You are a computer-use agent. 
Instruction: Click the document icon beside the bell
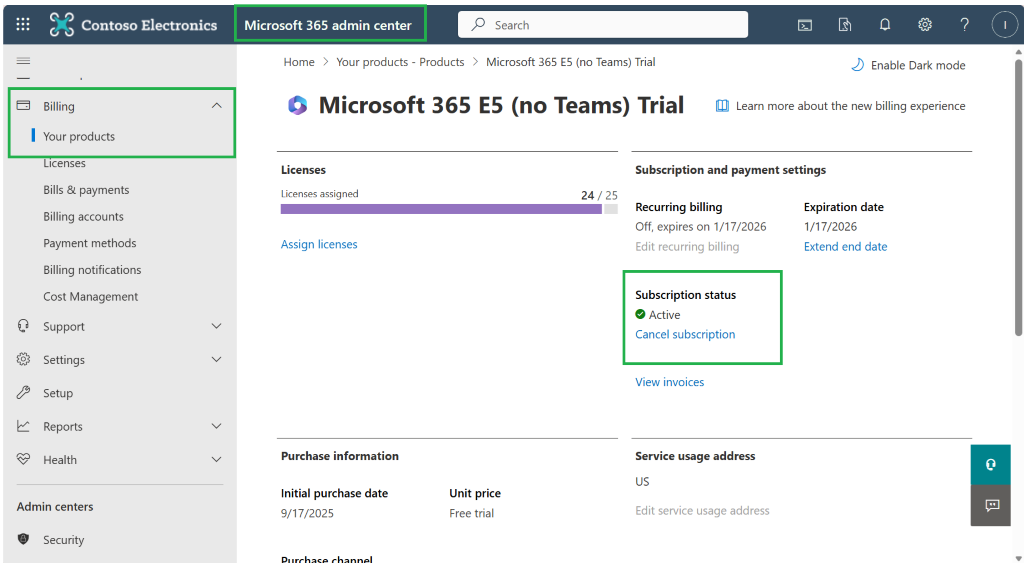844,25
